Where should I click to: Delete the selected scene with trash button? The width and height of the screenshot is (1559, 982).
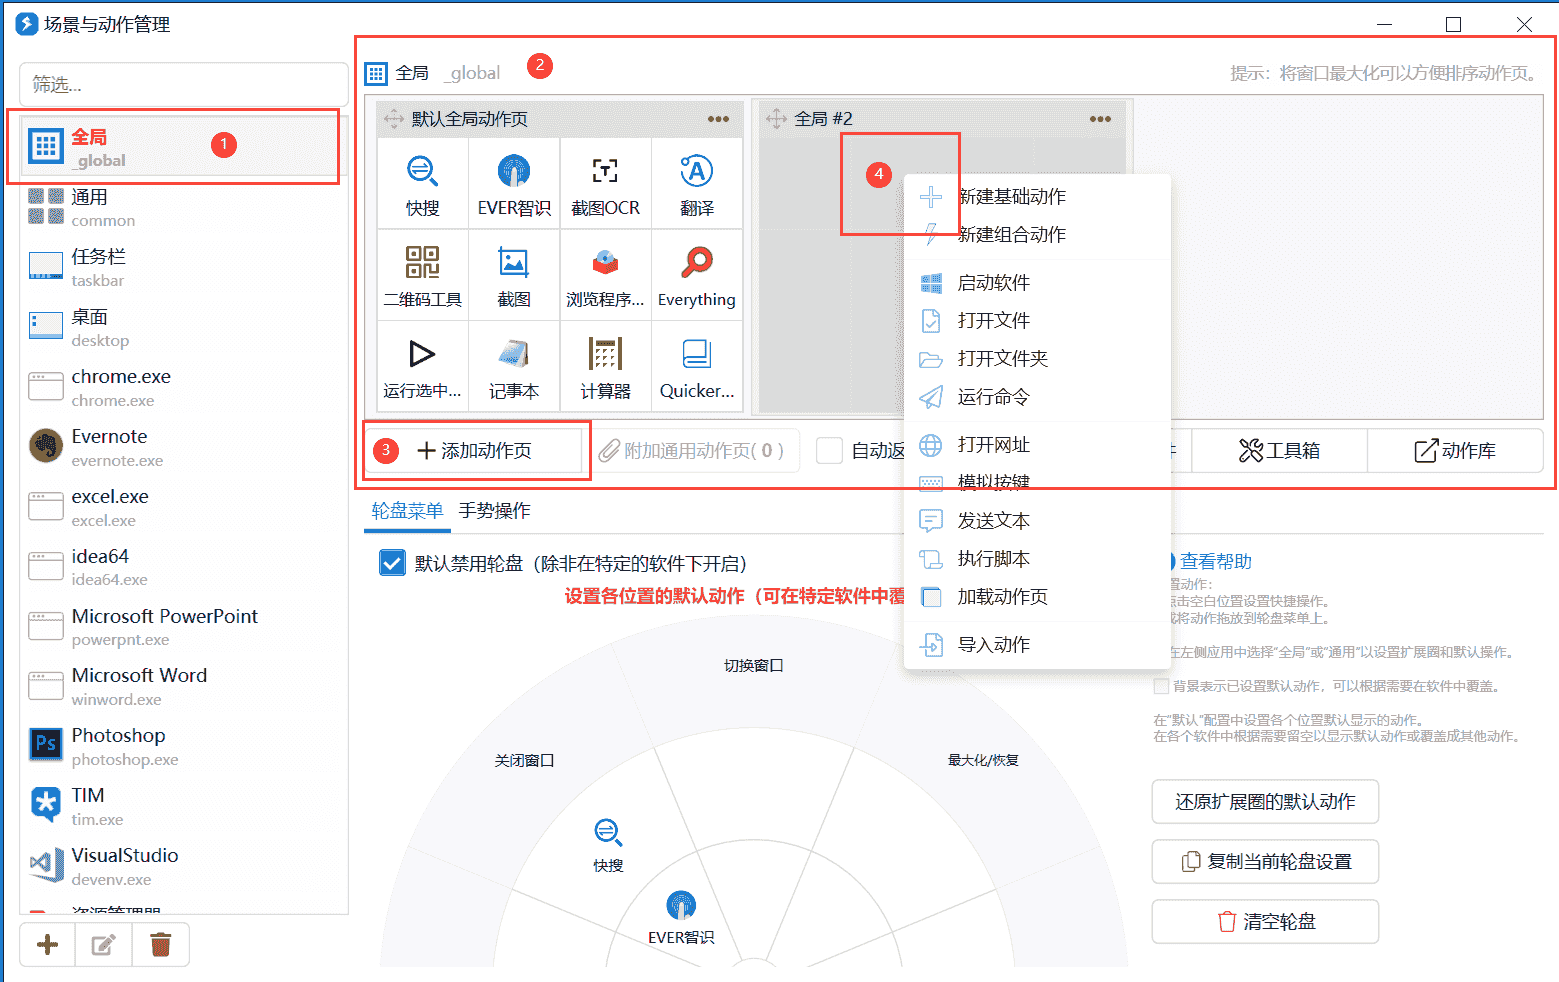(x=160, y=944)
